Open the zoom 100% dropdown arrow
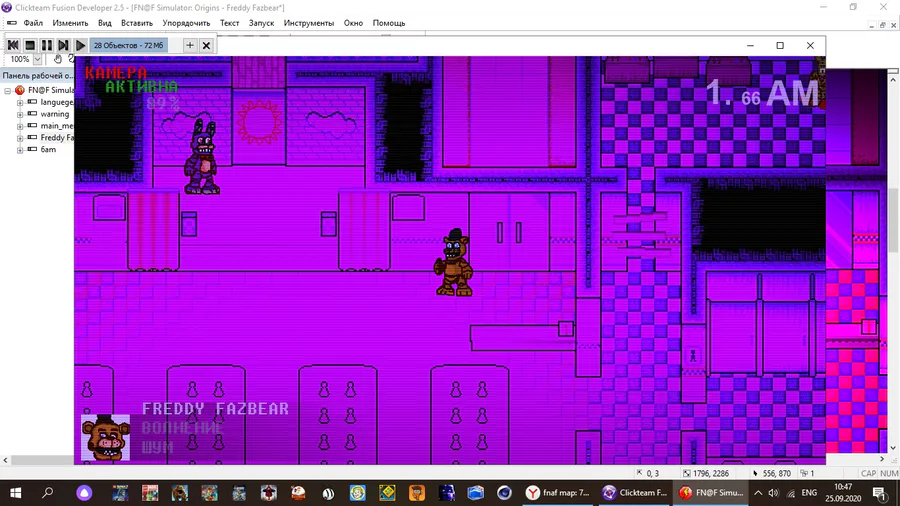 (x=37, y=59)
